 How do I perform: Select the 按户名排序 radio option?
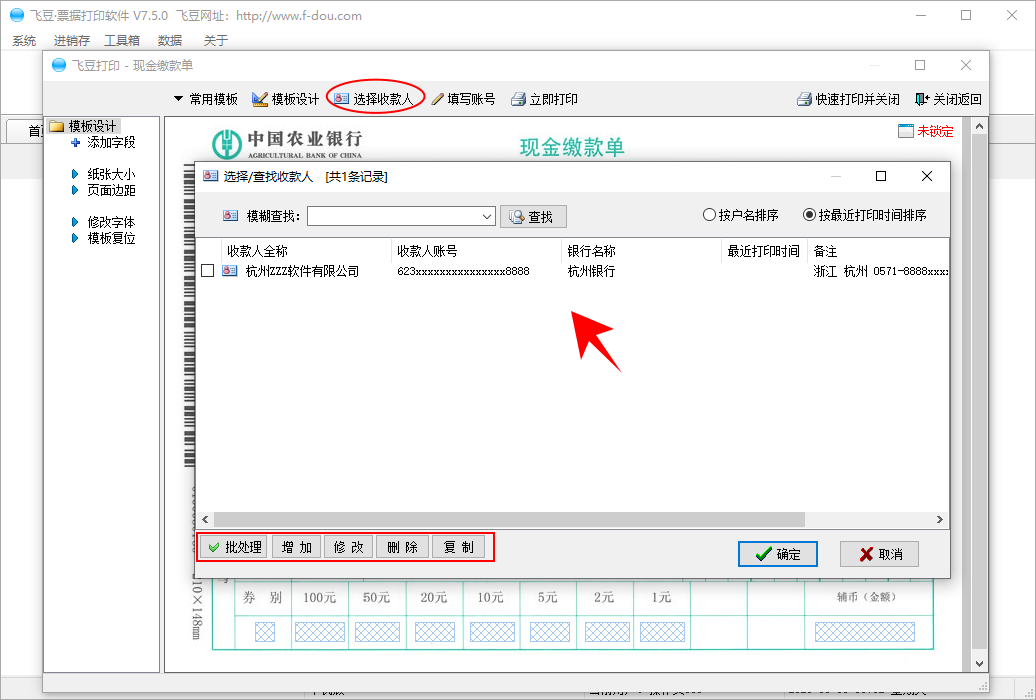click(709, 215)
